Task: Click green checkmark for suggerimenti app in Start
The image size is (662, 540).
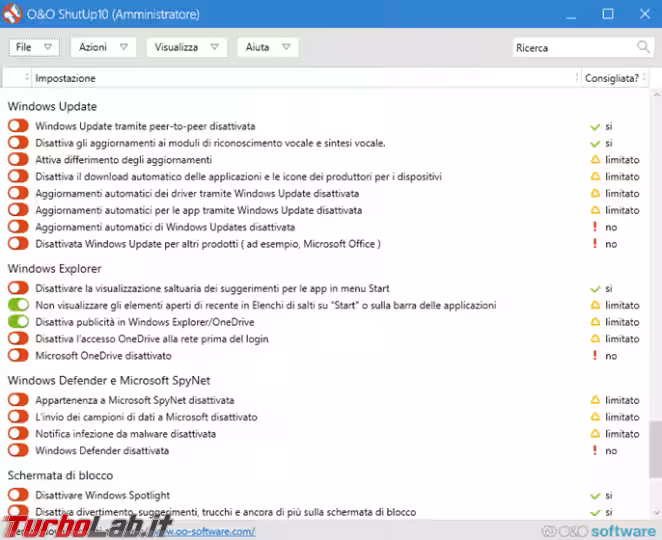Action: coord(595,289)
